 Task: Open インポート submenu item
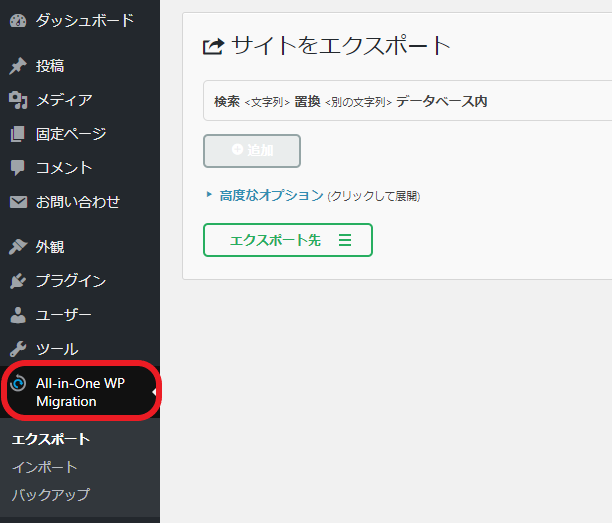44,467
